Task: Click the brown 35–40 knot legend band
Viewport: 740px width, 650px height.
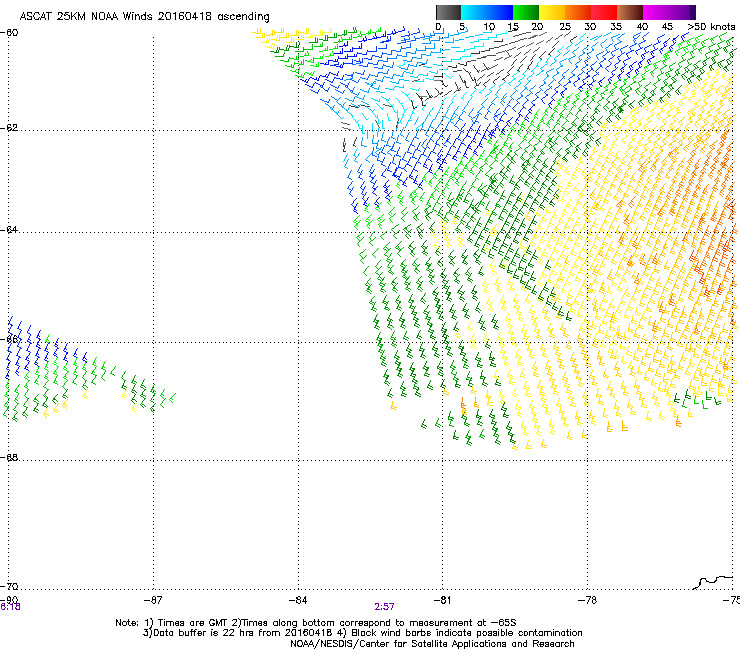Action: coord(630,12)
